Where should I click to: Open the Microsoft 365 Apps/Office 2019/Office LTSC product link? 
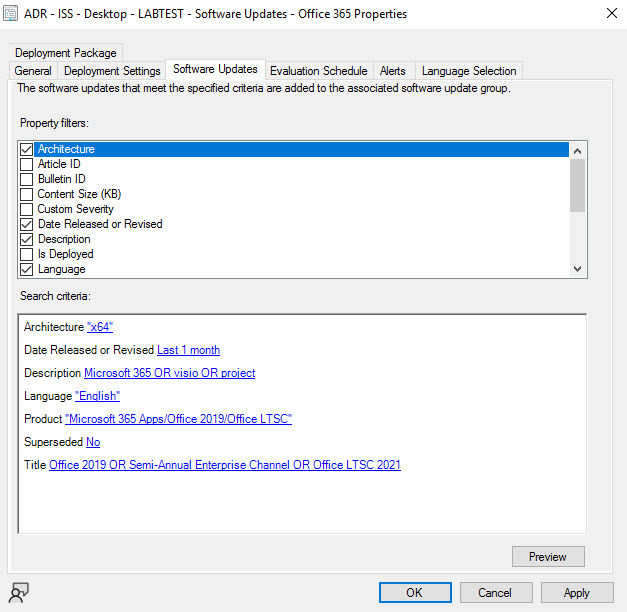178,419
